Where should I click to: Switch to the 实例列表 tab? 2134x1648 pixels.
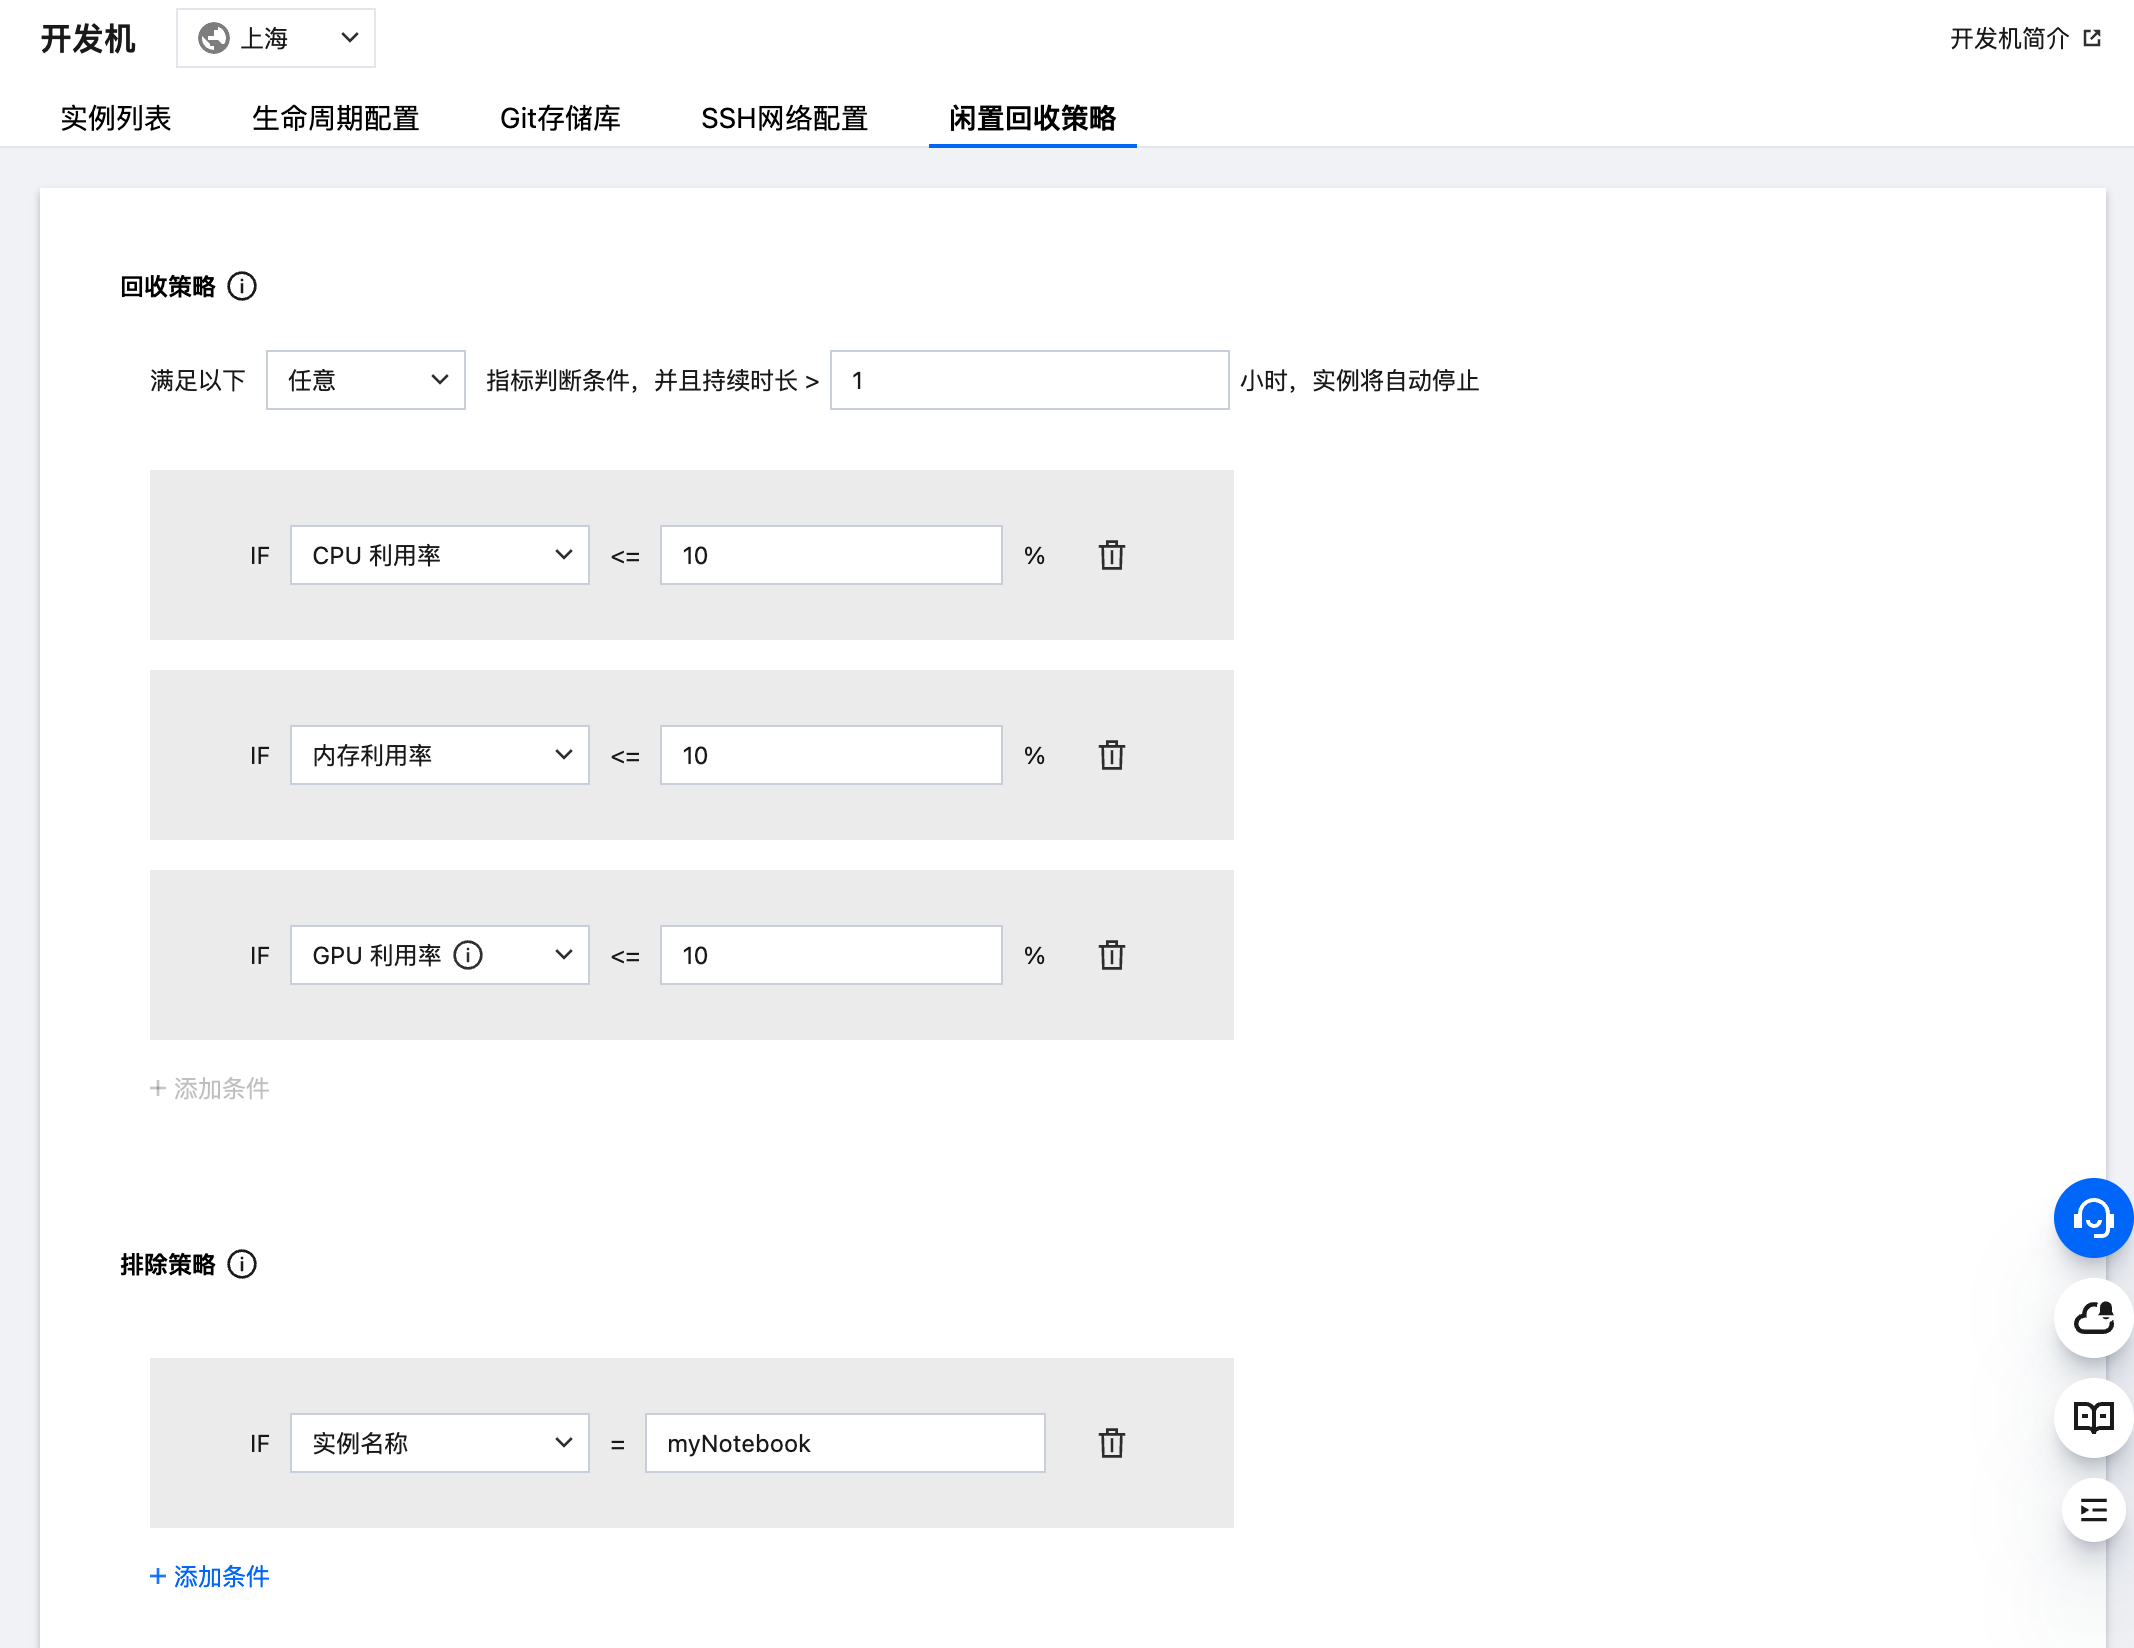click(x=116, y=118)
